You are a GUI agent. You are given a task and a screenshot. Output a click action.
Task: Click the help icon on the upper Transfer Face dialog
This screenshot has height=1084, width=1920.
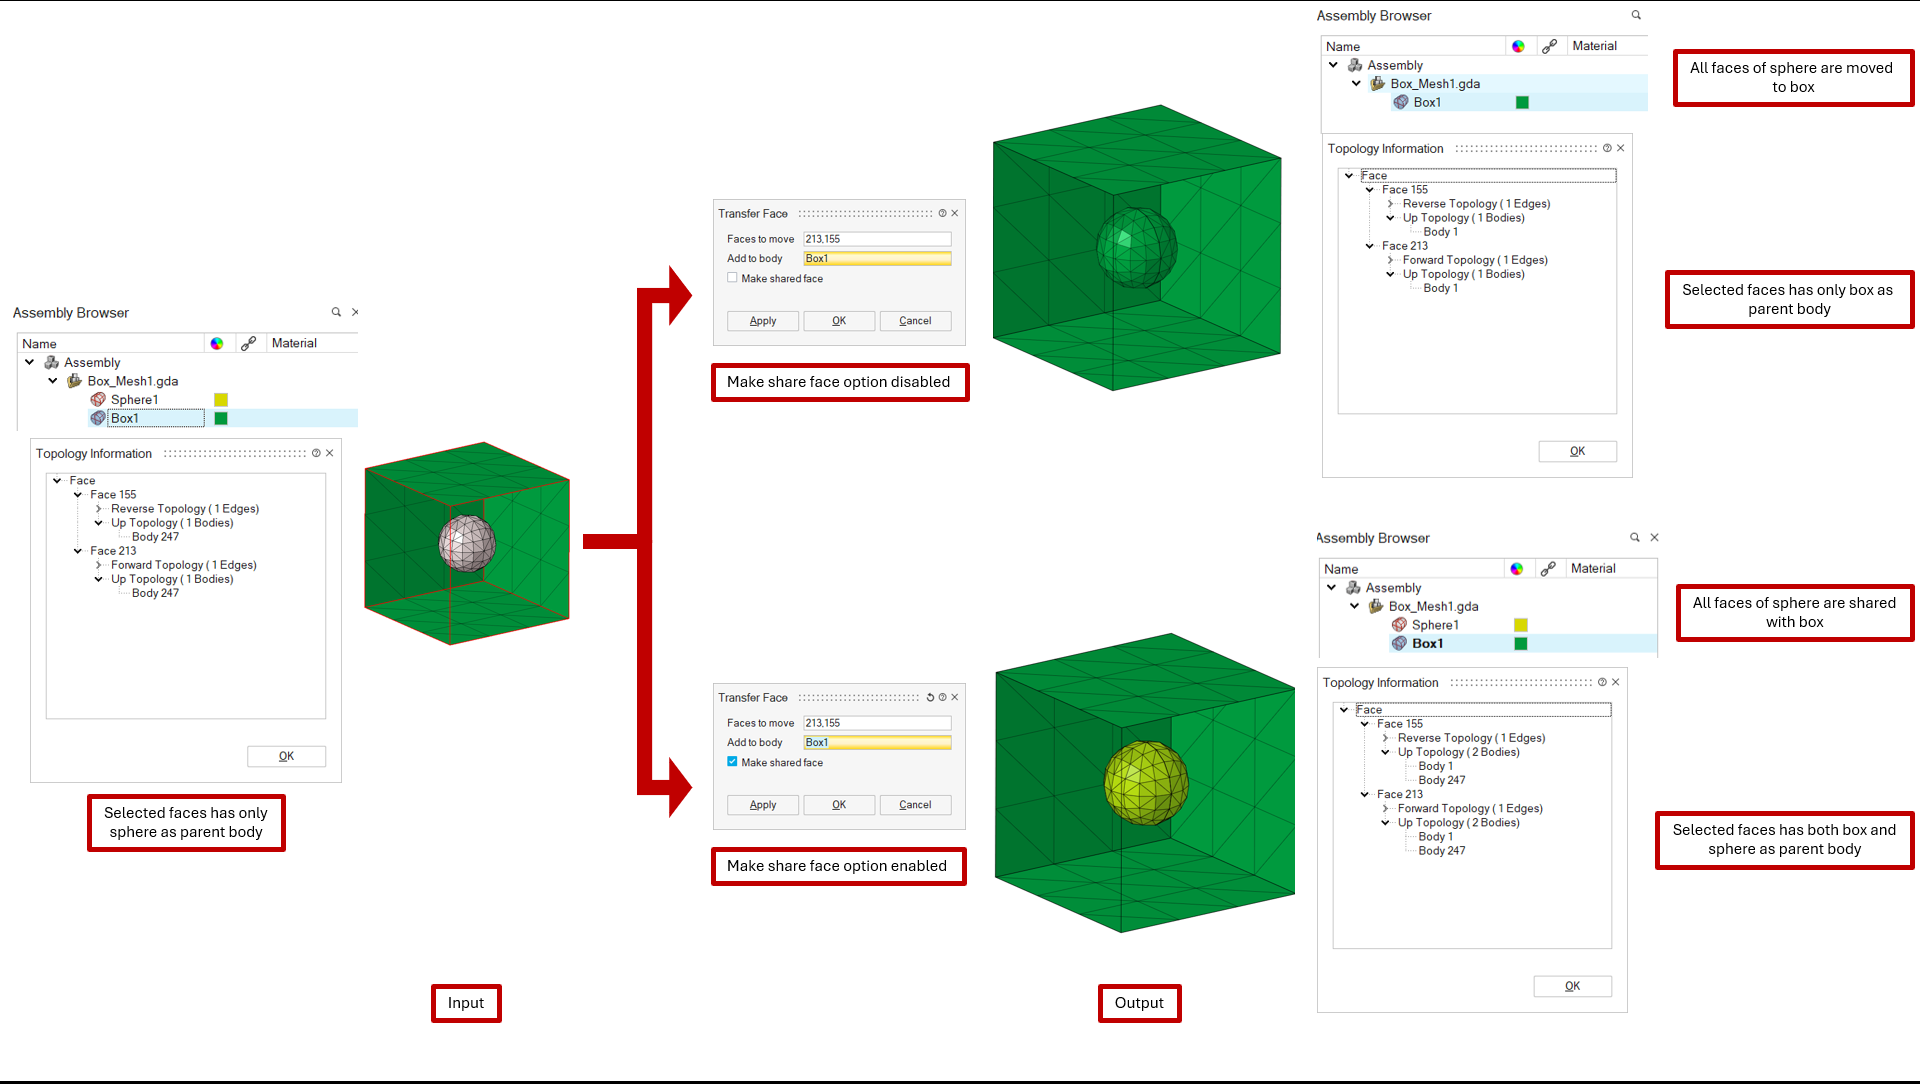tap(942, 213)
